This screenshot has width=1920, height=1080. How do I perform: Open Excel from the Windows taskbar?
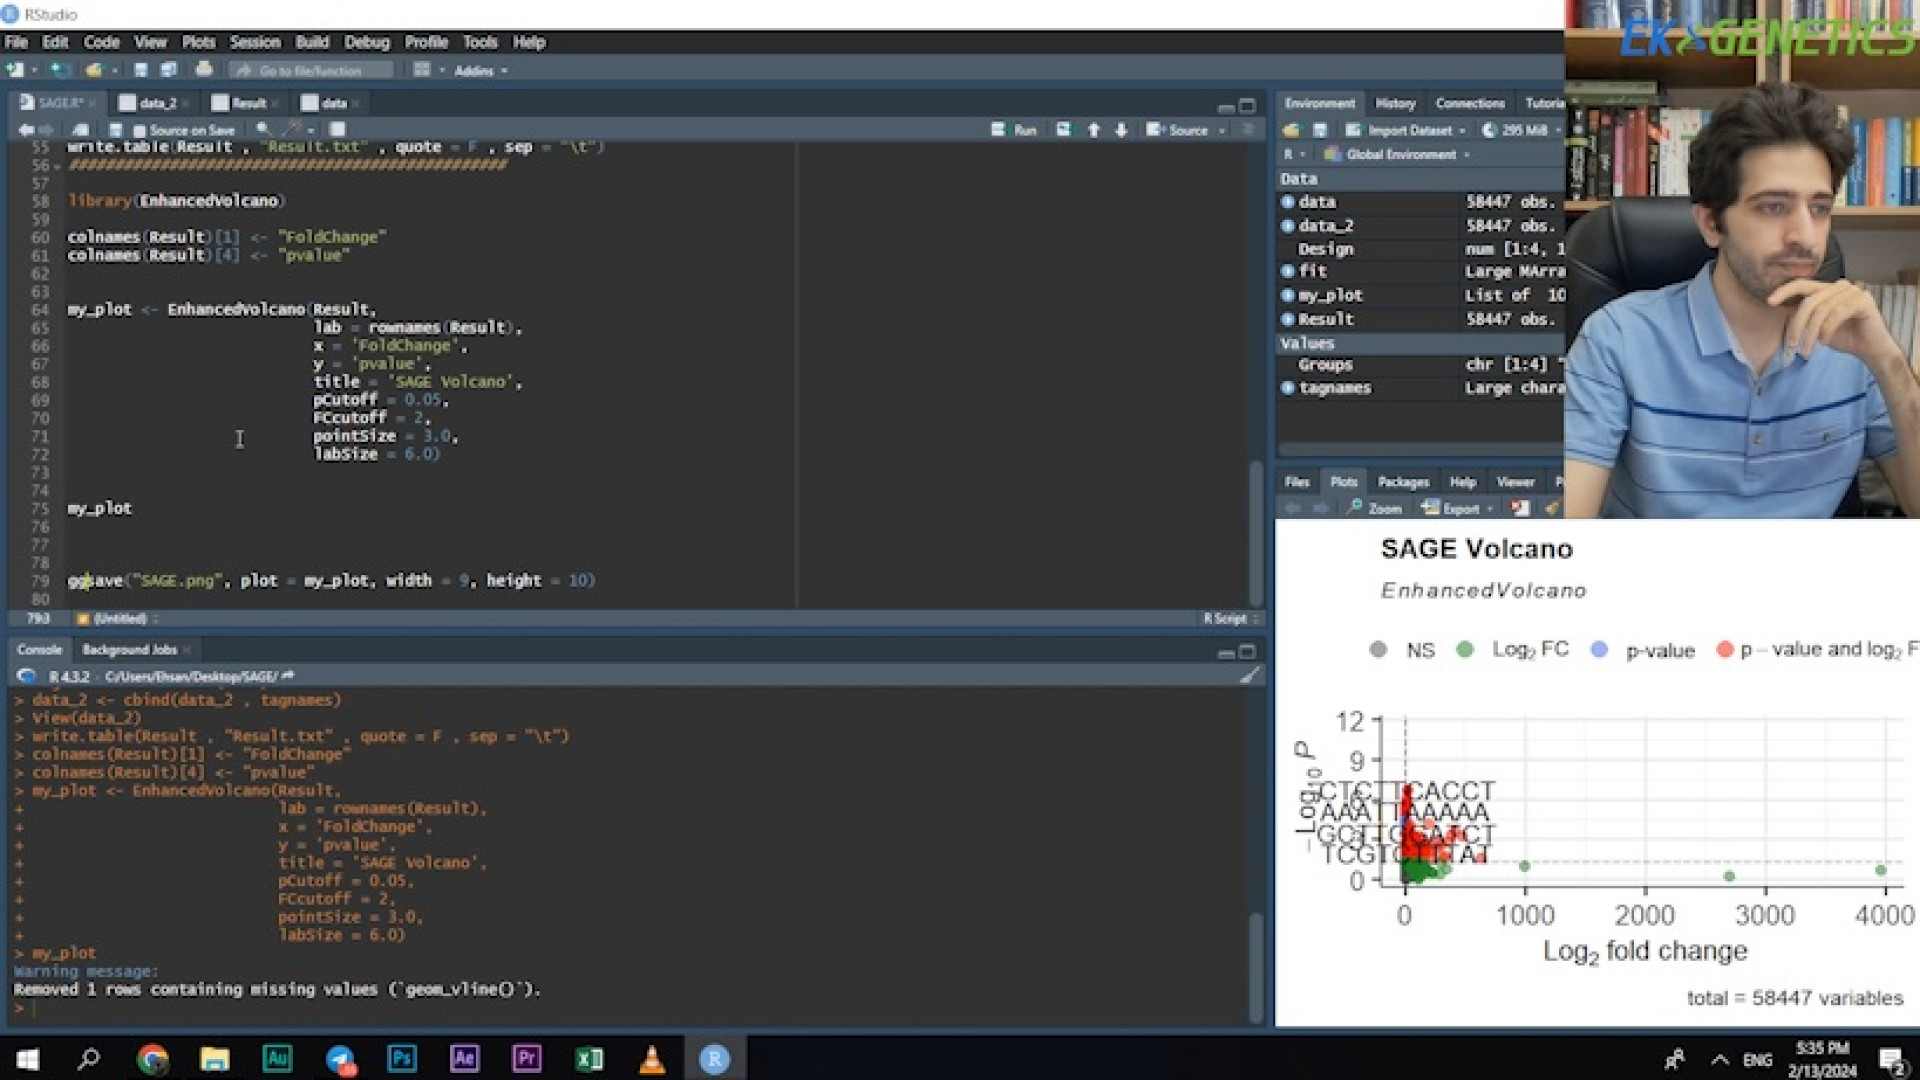click(589, 1059)
